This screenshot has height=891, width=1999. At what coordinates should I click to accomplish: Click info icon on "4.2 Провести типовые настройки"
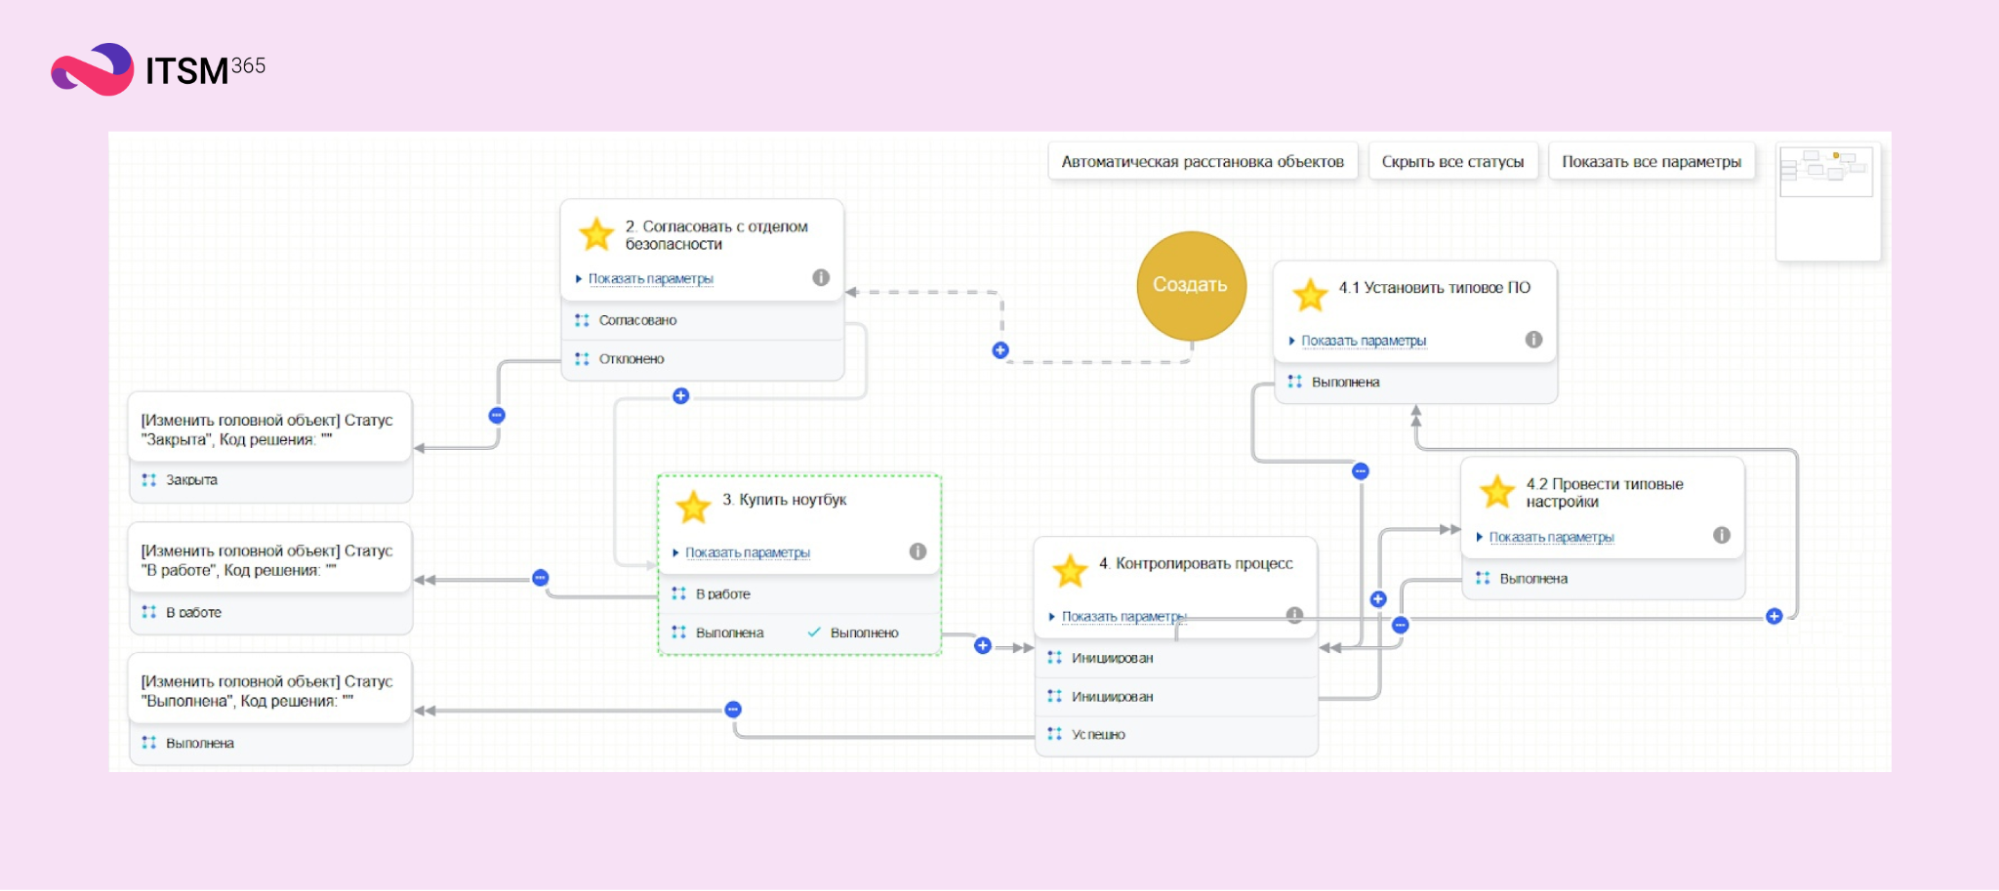coord(1721,535)
